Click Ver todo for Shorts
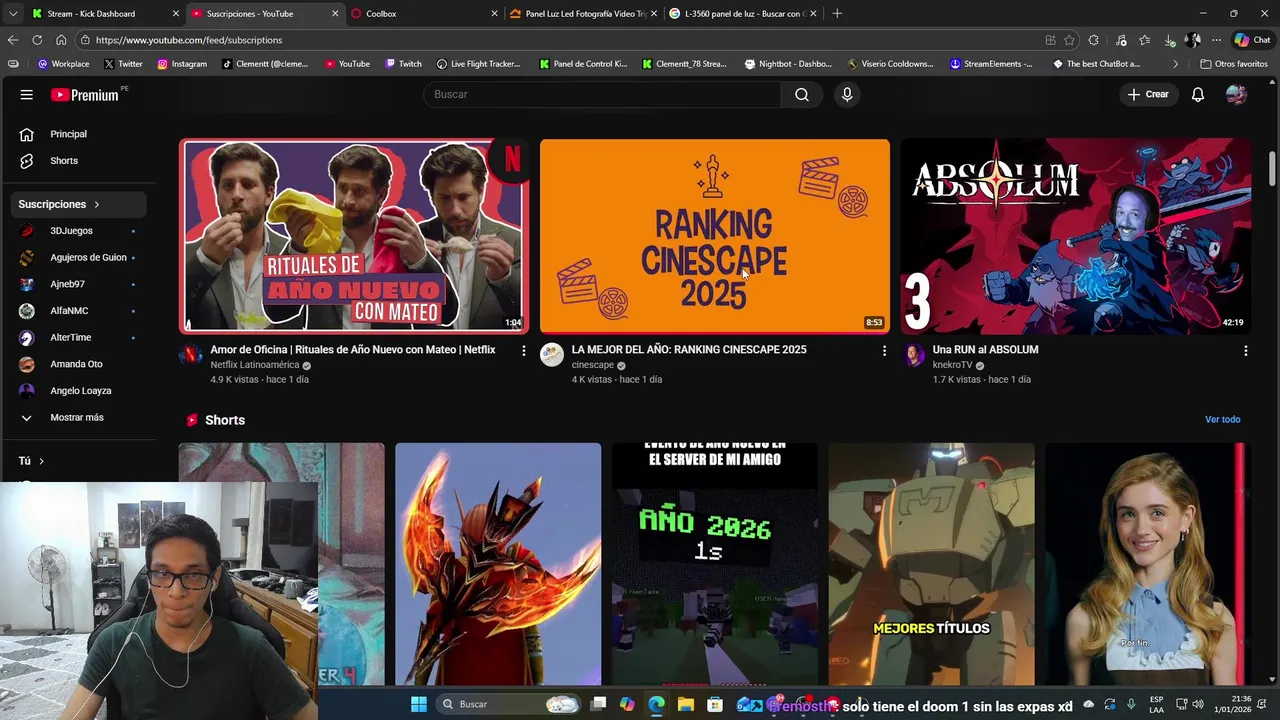1280x720 pixels. (1222, 420)
